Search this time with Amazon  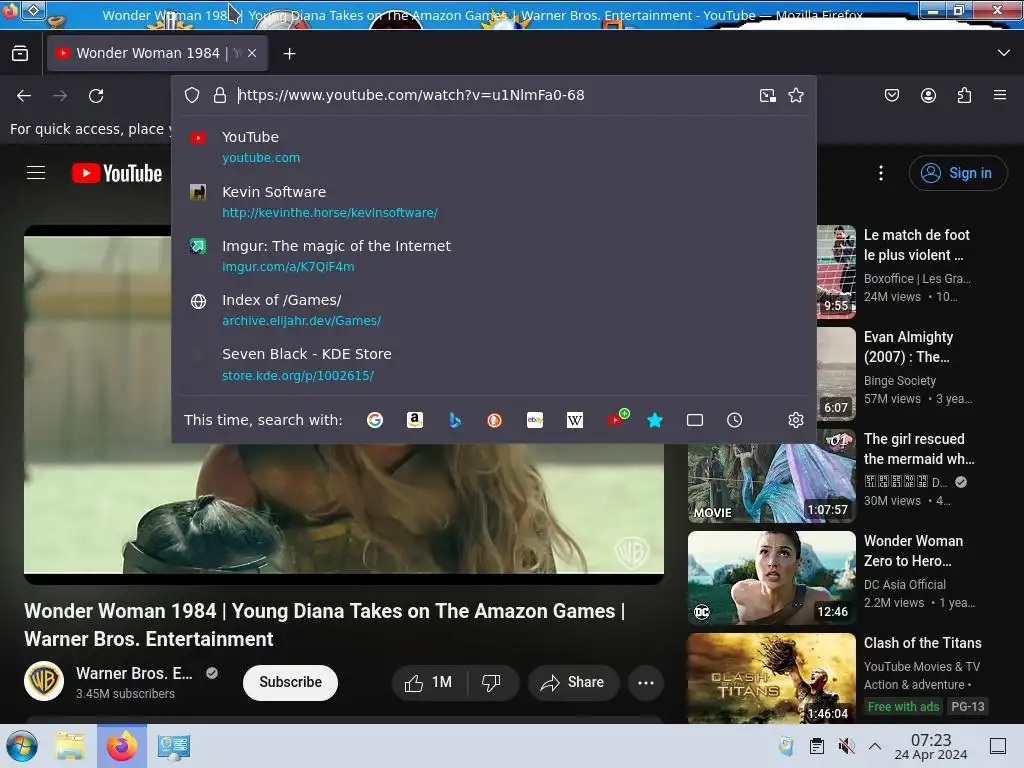pos(415,420)
